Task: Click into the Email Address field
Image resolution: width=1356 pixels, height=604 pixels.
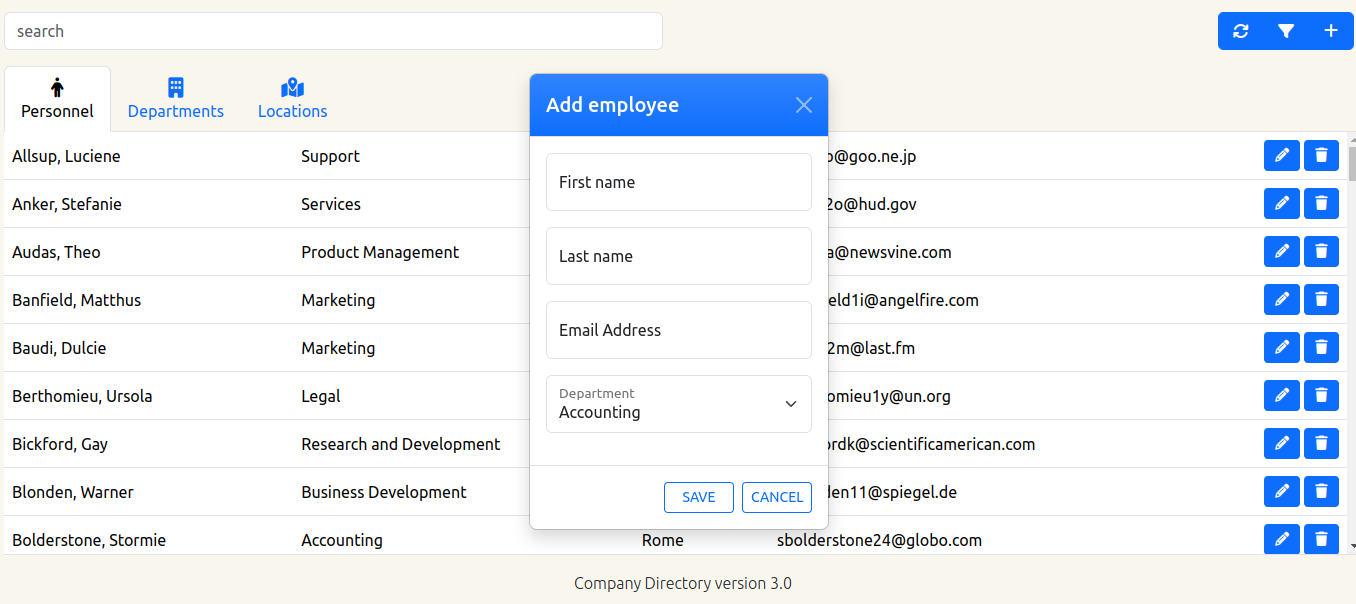Action: tap(678, 330)
